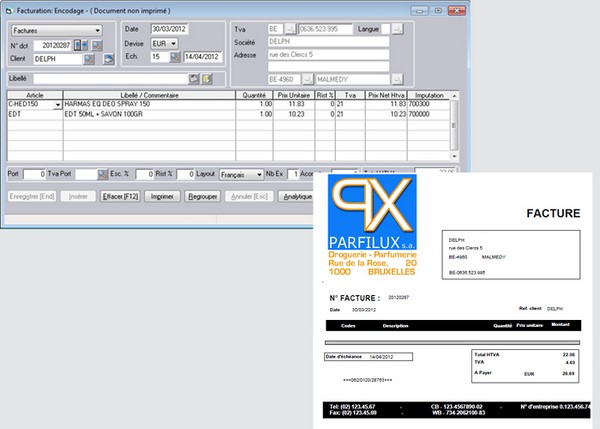Select the HARMAS EQ DEO SPRAY 150 cell
This screenshot has width=600, height=429.
click(149, 104)
